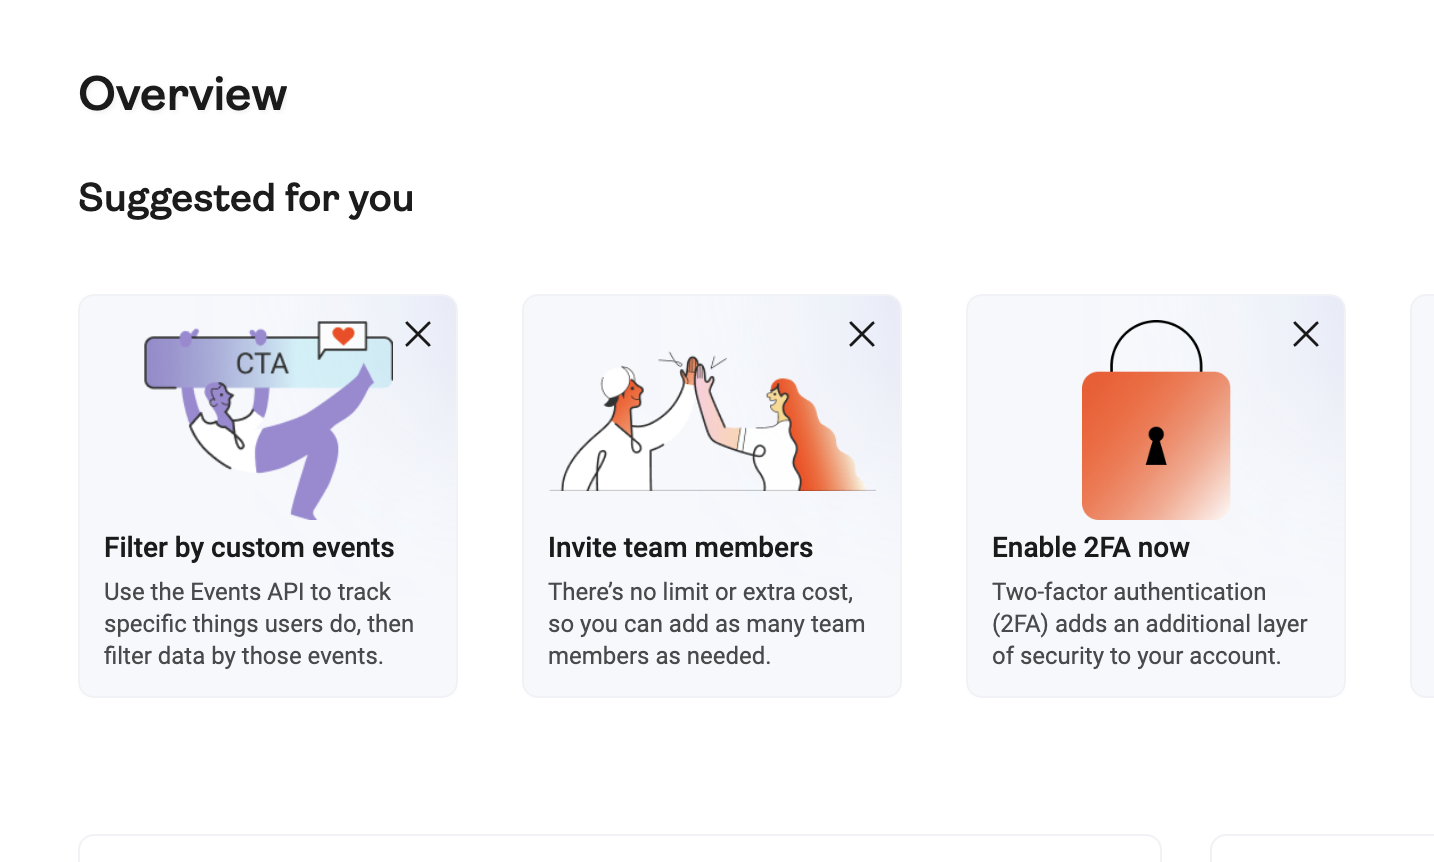1434x862 pixels.
Task: Select the Enable 2FA now title
Action: 1090,547
